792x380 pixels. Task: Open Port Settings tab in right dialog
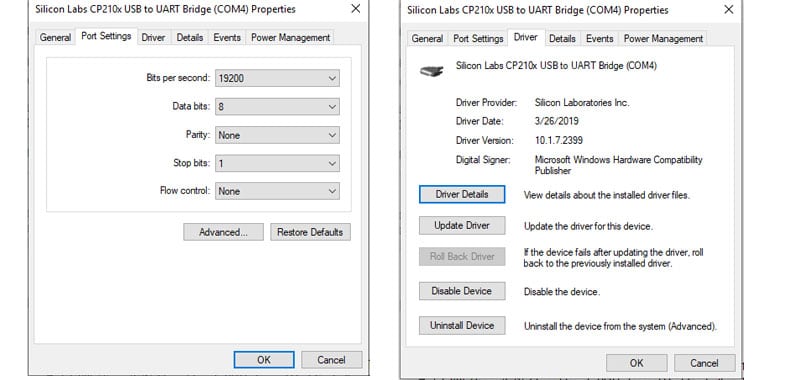click(x=478, y=38)
